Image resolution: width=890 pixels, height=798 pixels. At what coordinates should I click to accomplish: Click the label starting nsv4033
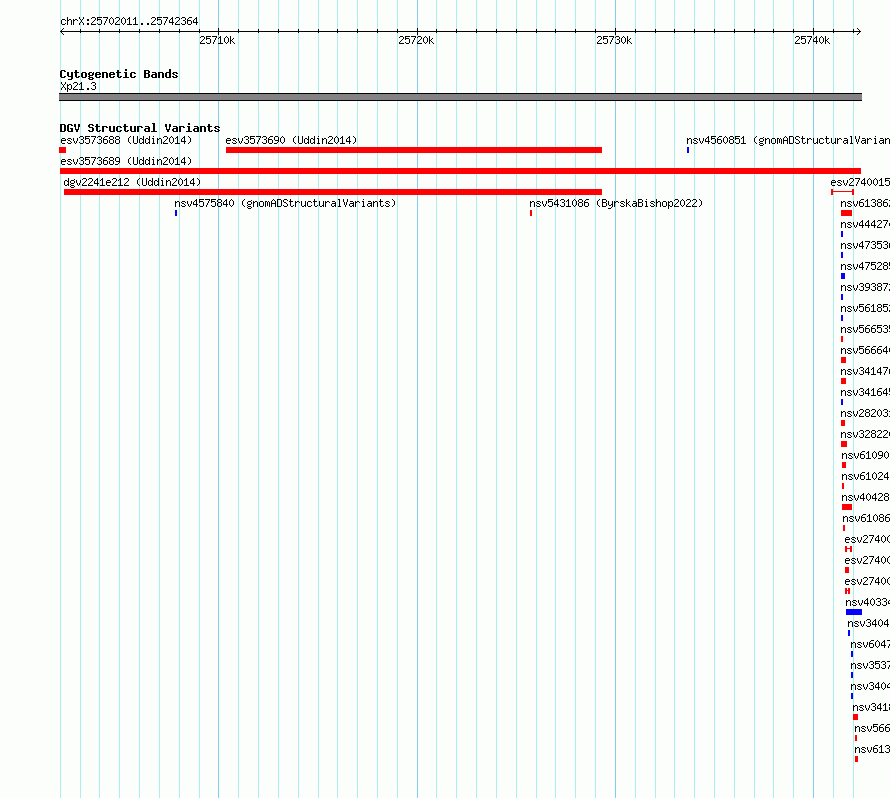[868, 602]
